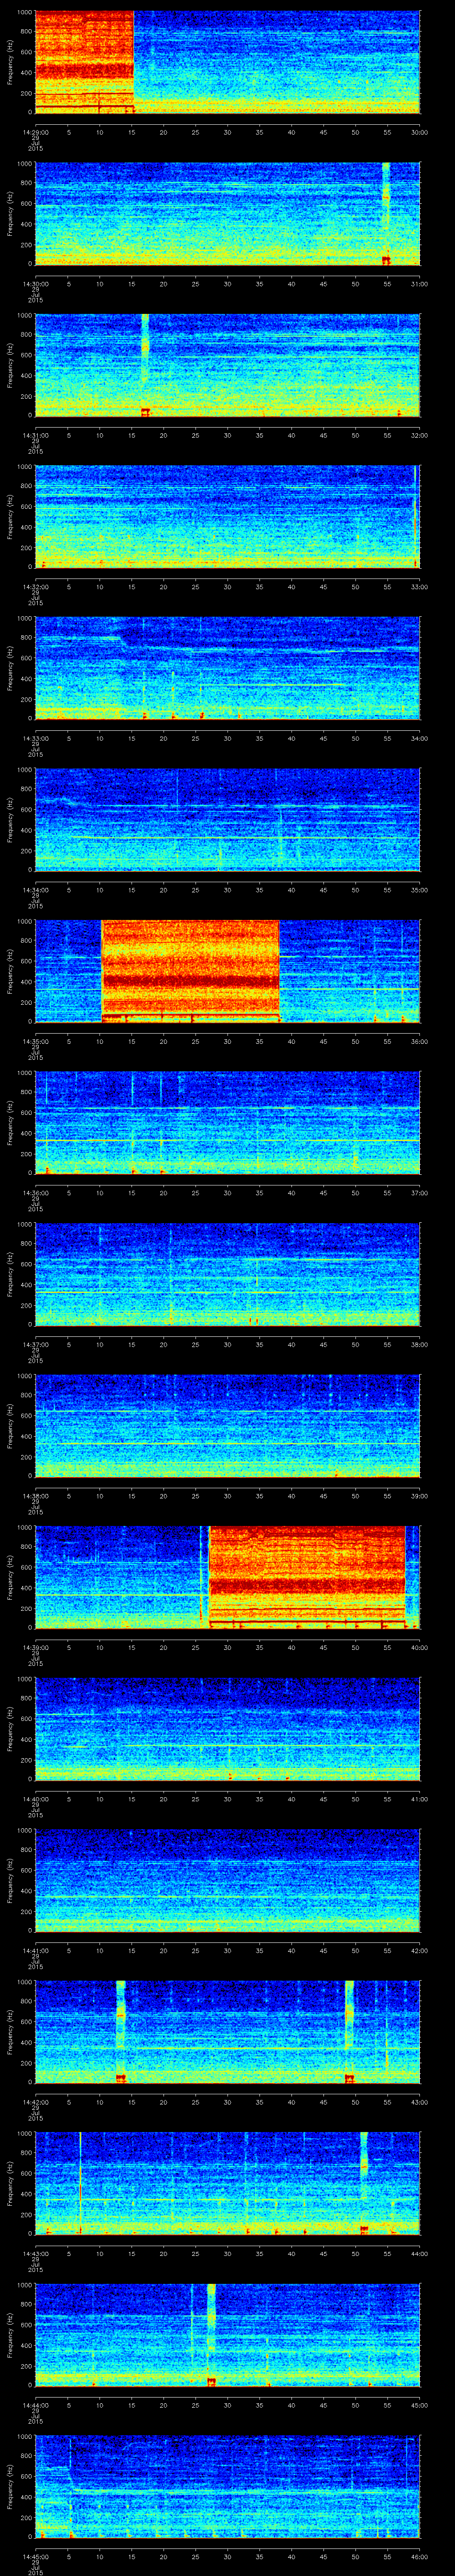Image resolution: width=455 pixels, height=2576 pixels.
Task: Open the 14:34:00 spectrogram panel
Action: click(x=227, y=819)
